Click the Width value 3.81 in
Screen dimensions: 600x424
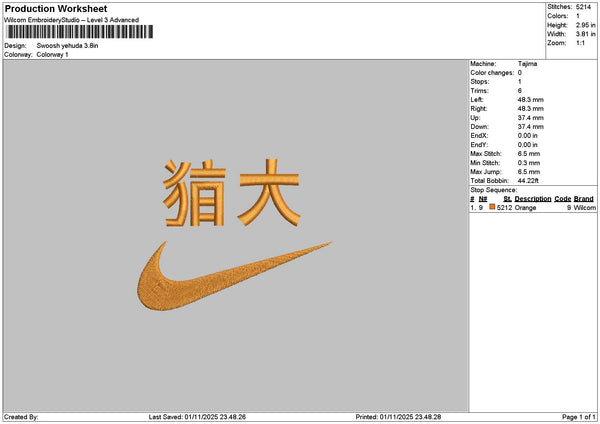click(x=585, y=34)
